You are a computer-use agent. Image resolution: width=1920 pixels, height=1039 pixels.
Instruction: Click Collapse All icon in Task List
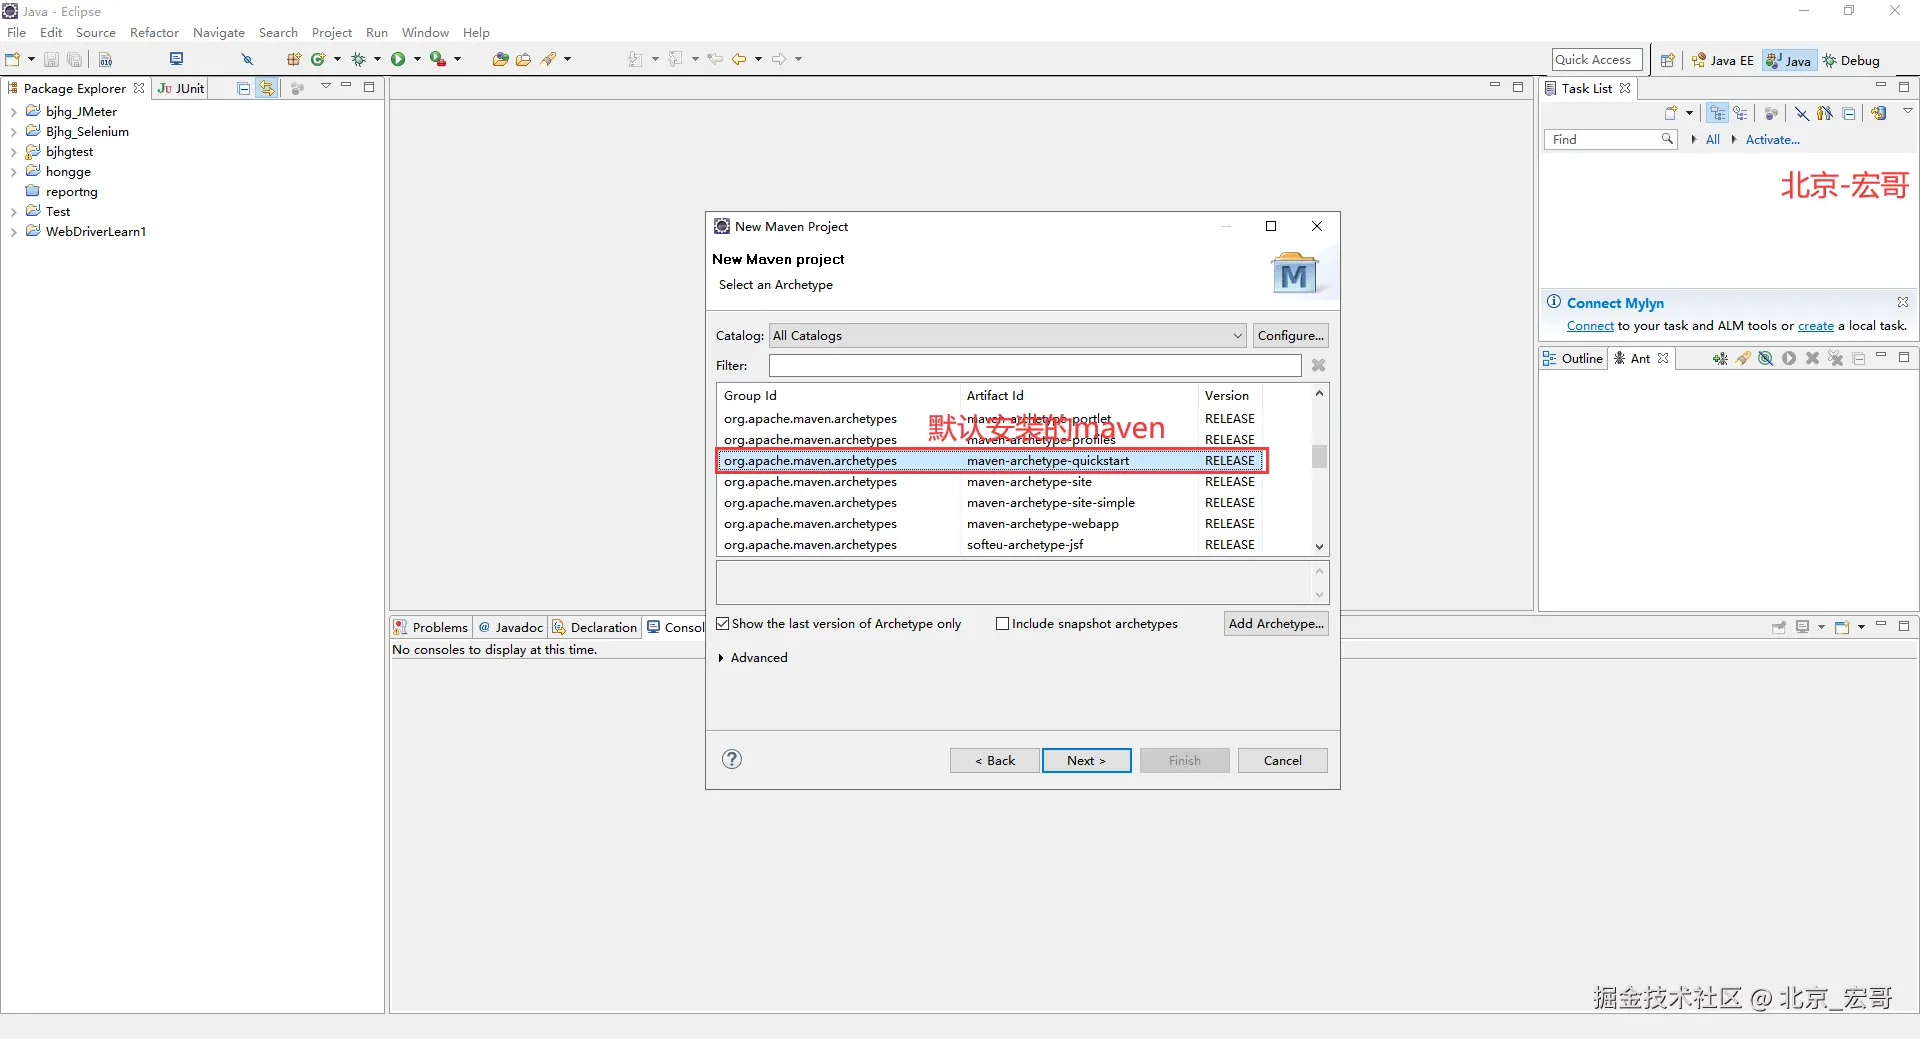(1849, 113)
